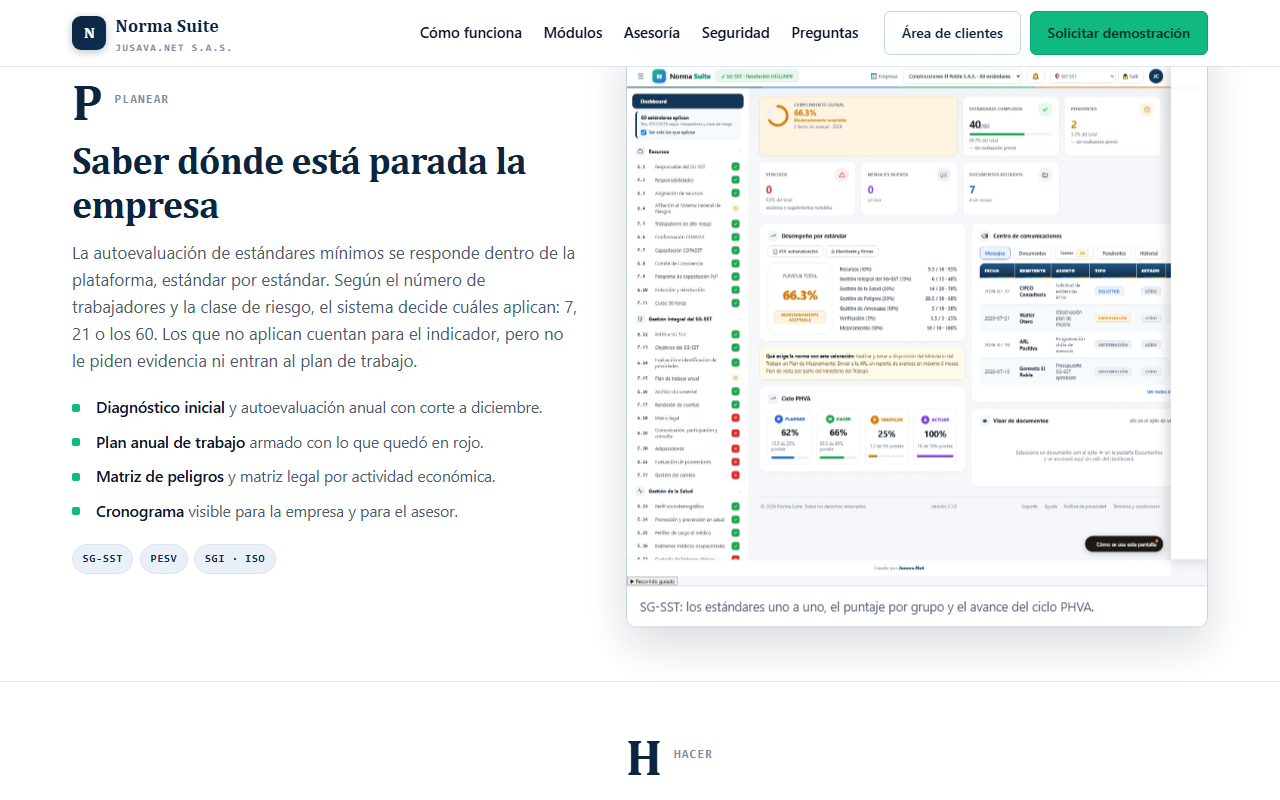The image size is (1280, 800).
Task: Click the JC user avatar in dashboard
Action: point(1155,76)
